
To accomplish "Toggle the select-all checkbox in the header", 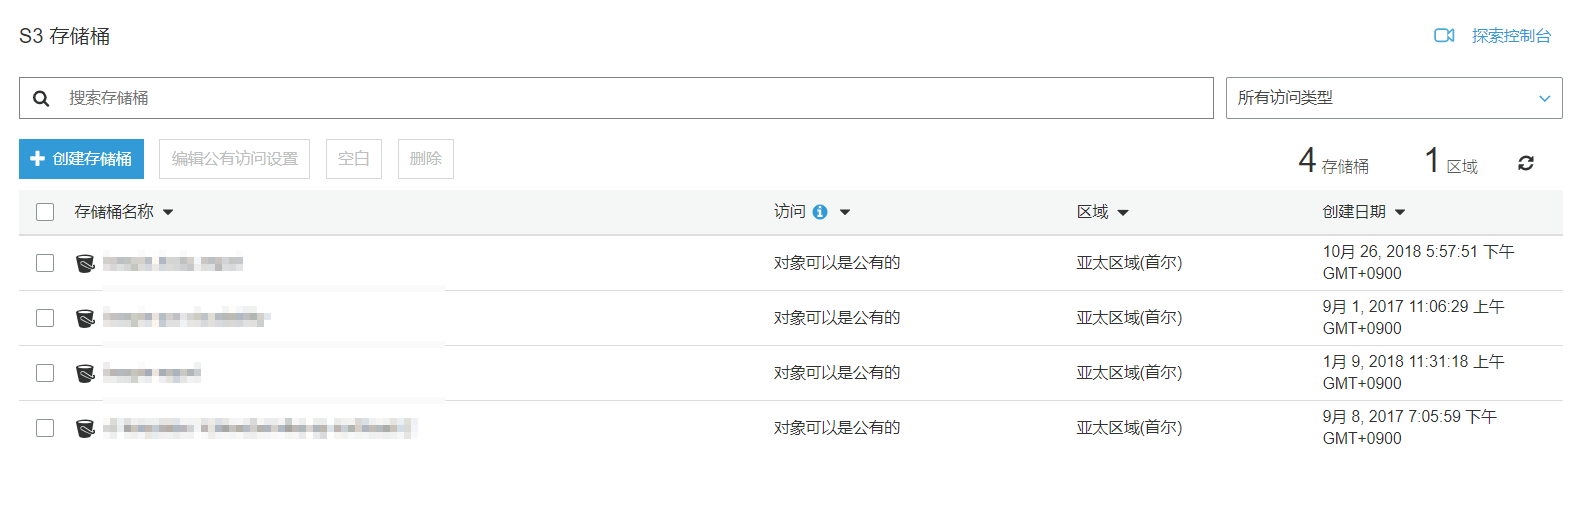I will [x=45, y=212].
